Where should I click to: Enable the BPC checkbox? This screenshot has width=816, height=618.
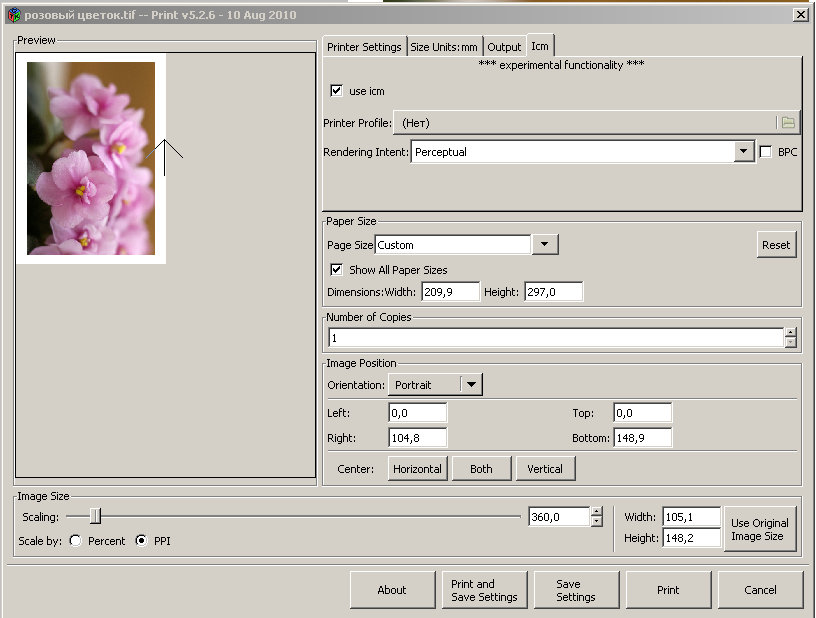pyautogui.click(x=765, y=152)
